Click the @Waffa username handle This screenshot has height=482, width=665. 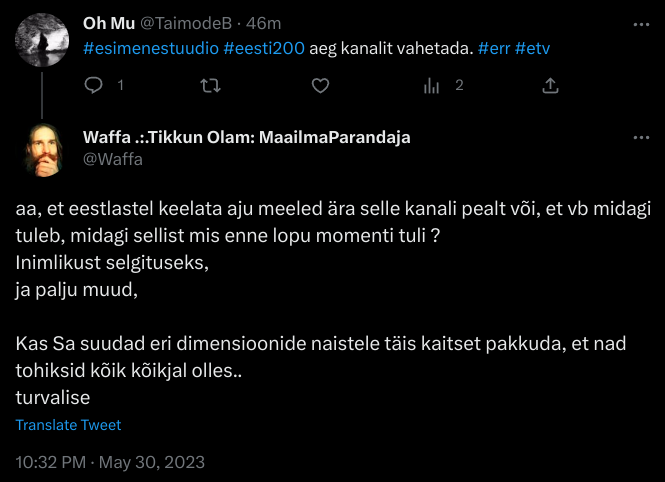point(113,158)
